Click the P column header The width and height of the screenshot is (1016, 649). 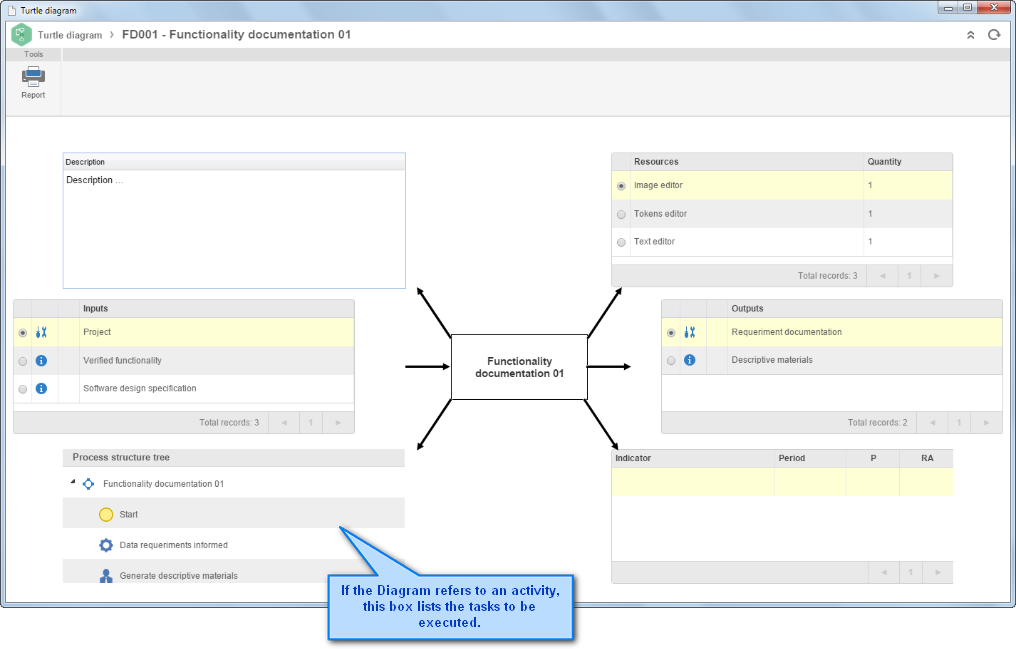[873, 459]
